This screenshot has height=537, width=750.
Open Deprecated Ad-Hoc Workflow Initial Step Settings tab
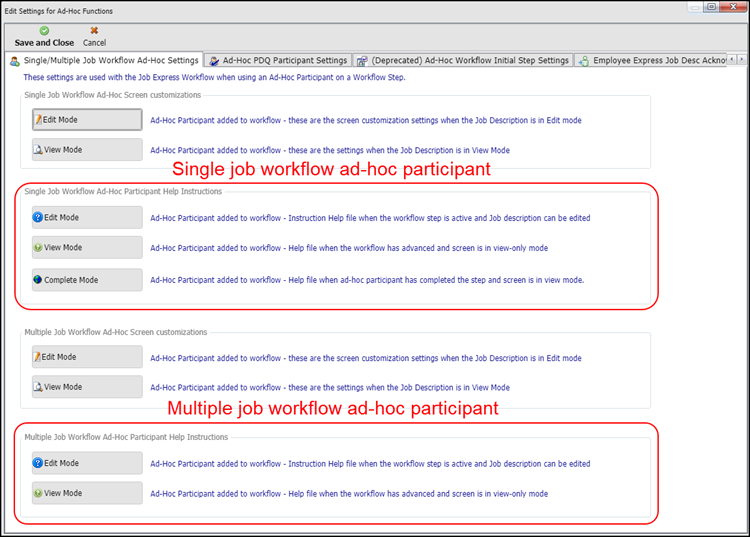[x=463, y=60]
